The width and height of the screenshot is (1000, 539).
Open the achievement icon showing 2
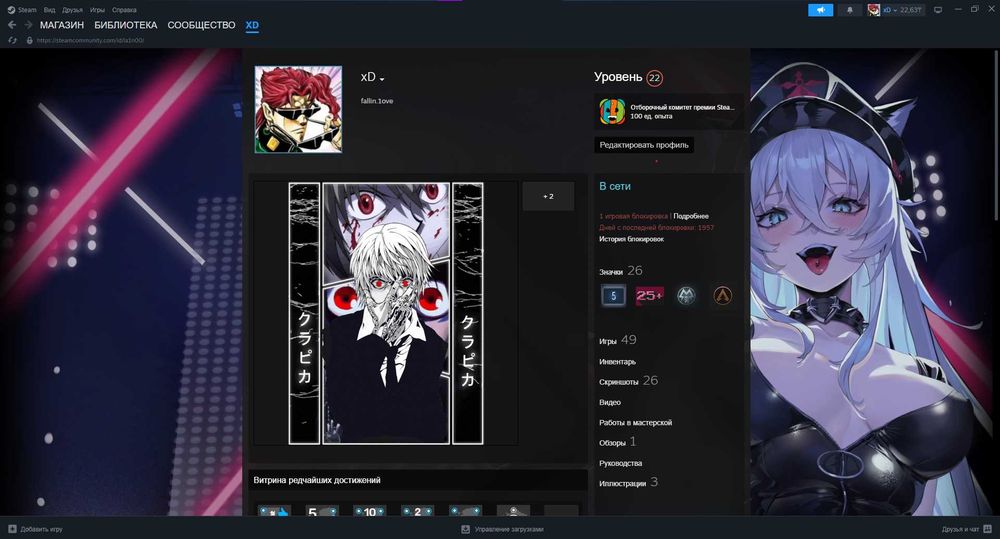[x=418, y=510]
